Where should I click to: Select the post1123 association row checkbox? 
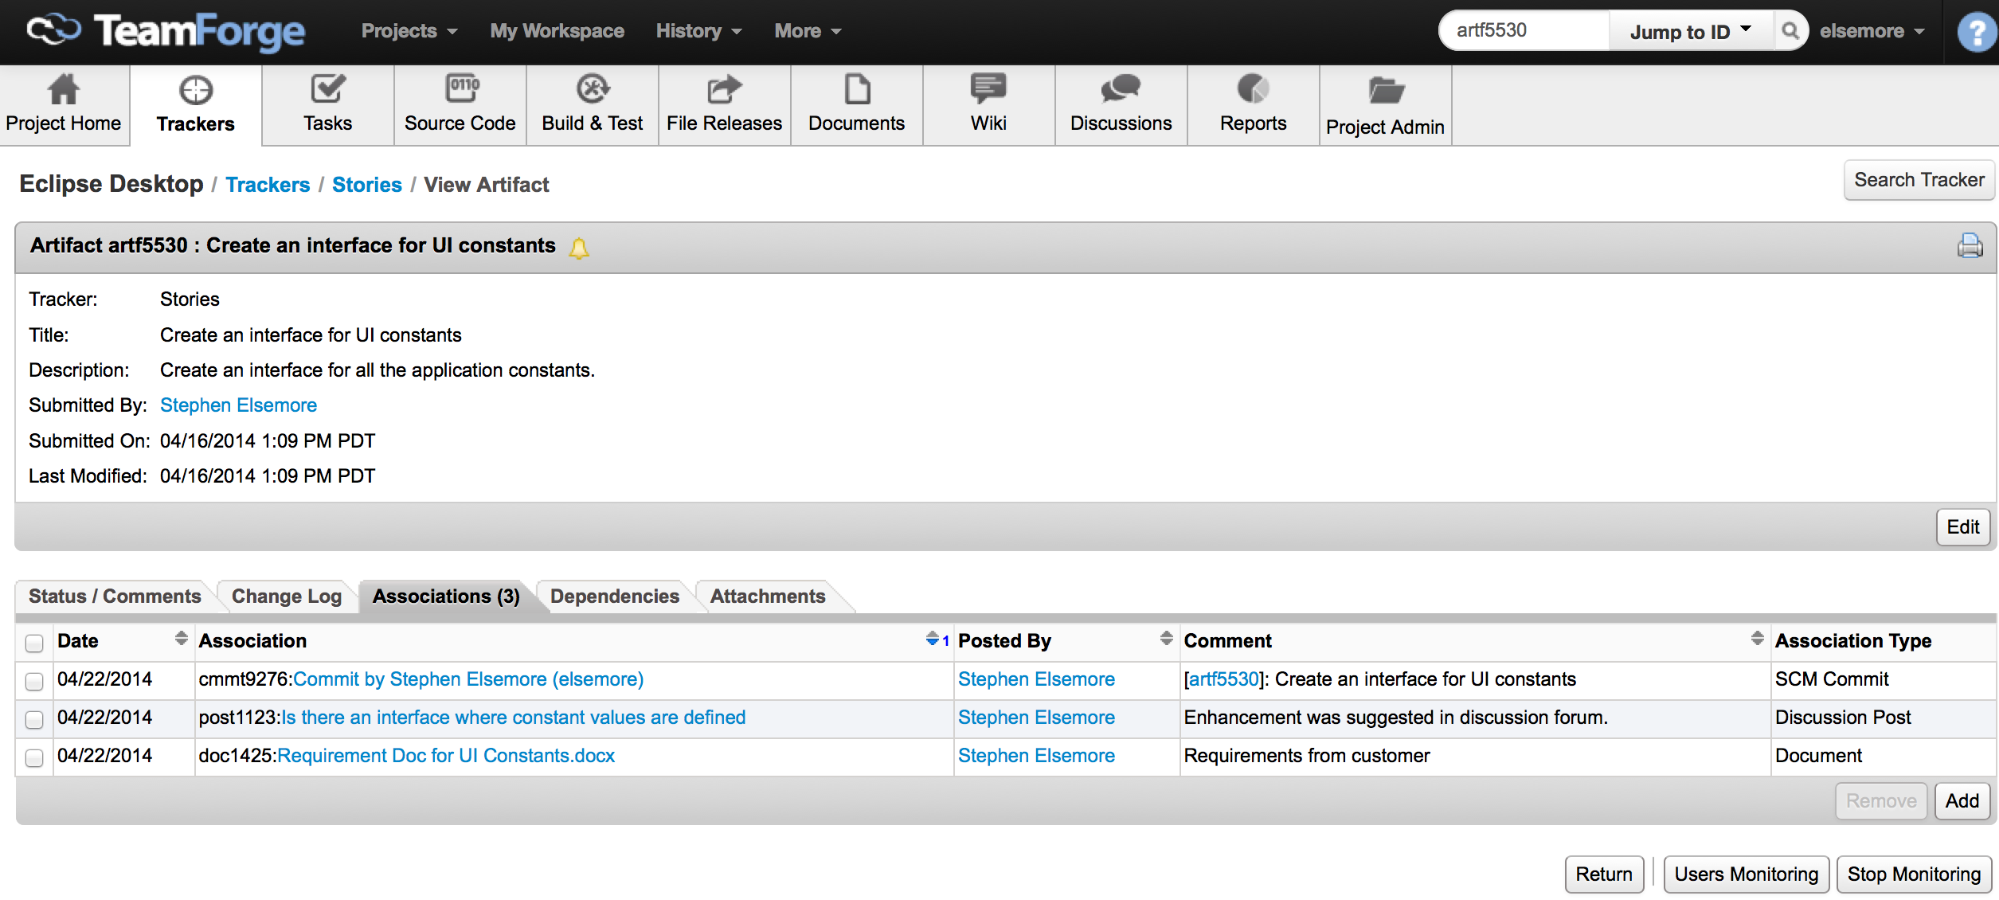pos(34,719)
